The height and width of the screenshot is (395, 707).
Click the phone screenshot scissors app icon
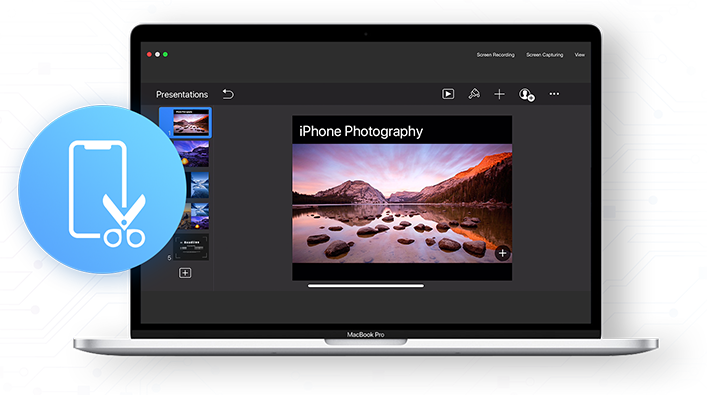click(x=102, y=189)
